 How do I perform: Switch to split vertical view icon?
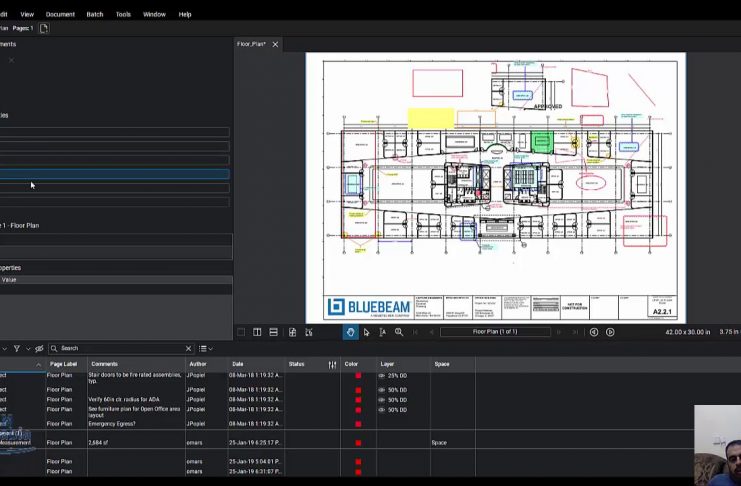257,332
